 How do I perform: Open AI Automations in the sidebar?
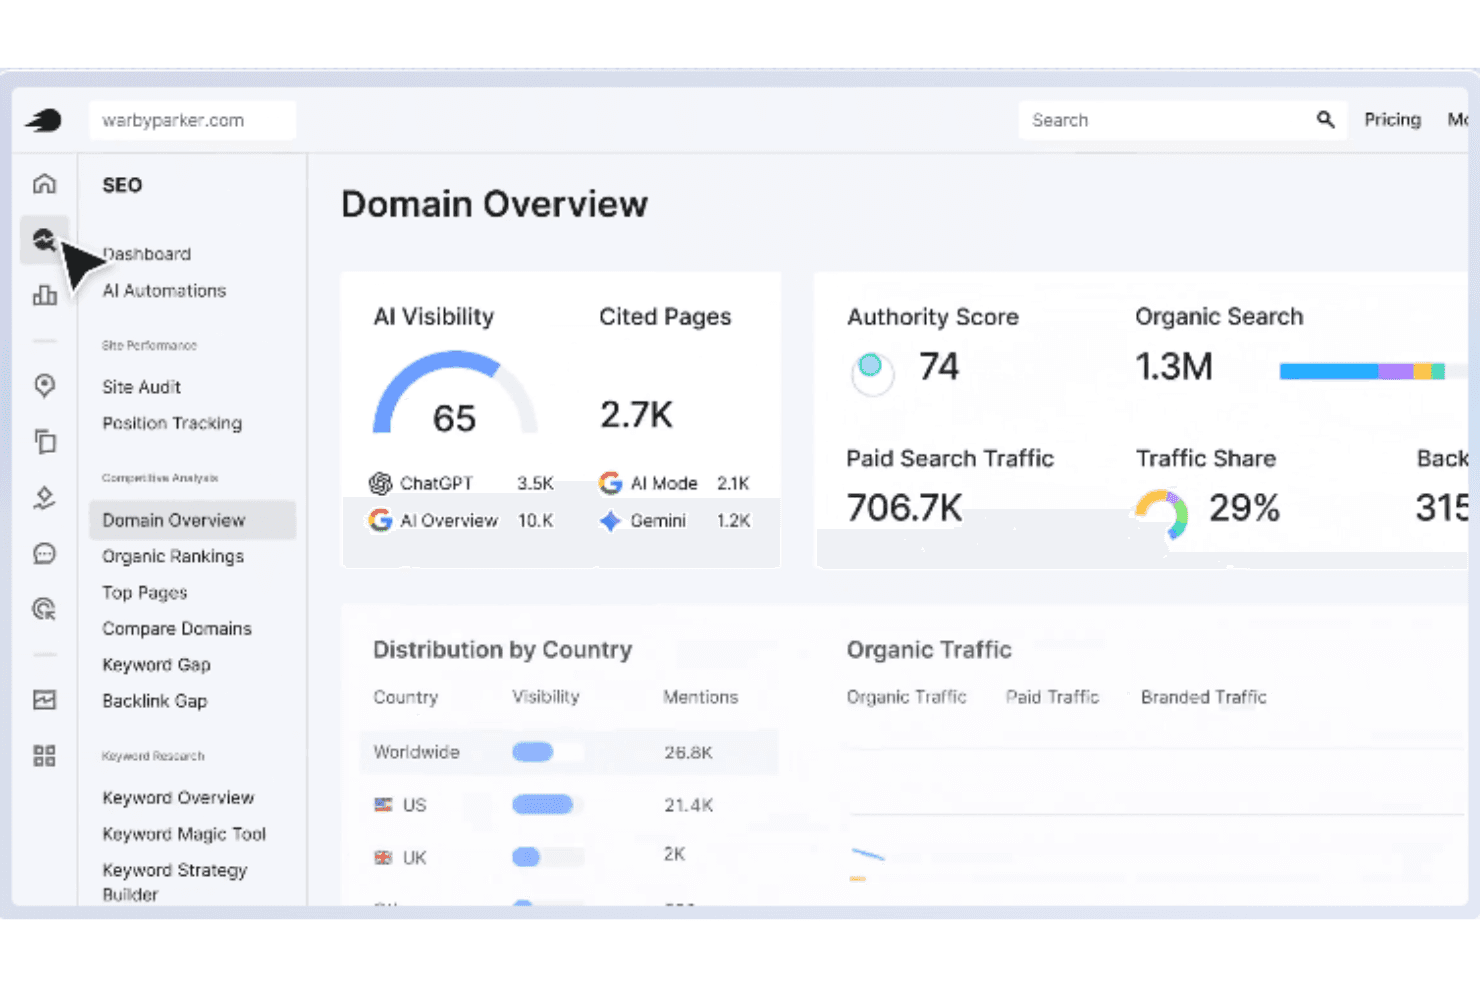pos(164,291)
